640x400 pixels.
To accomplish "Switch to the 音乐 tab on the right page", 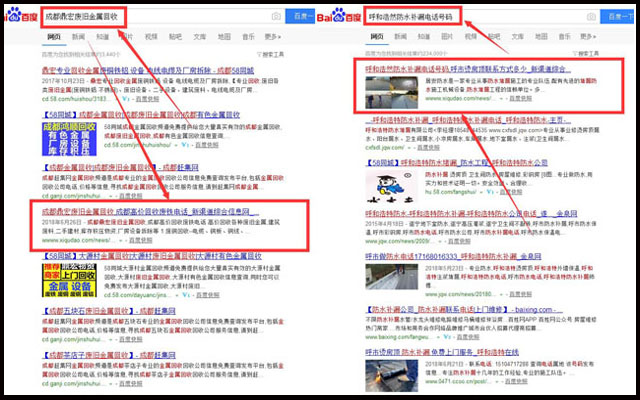I will click(564, 36).
